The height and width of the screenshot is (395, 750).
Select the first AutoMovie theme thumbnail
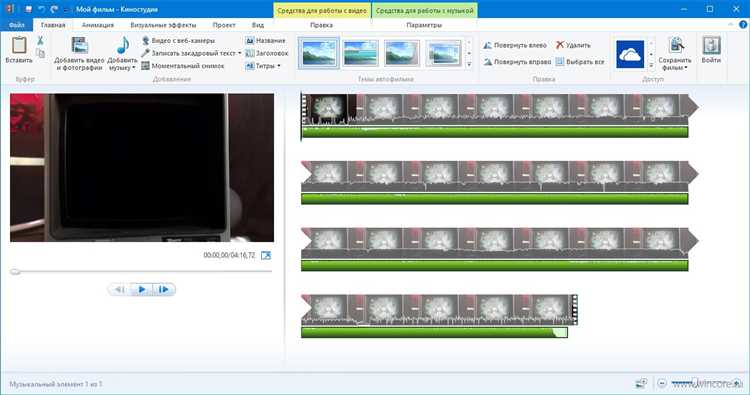click(319, 53)
